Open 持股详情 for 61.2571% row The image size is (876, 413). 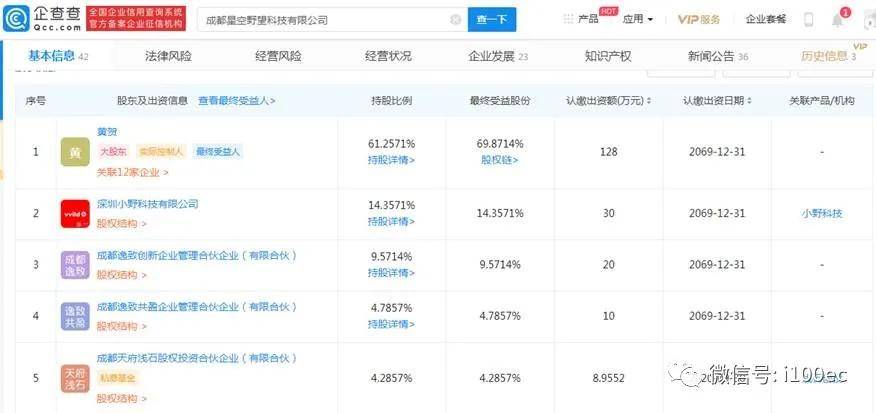tap(391, 160)
